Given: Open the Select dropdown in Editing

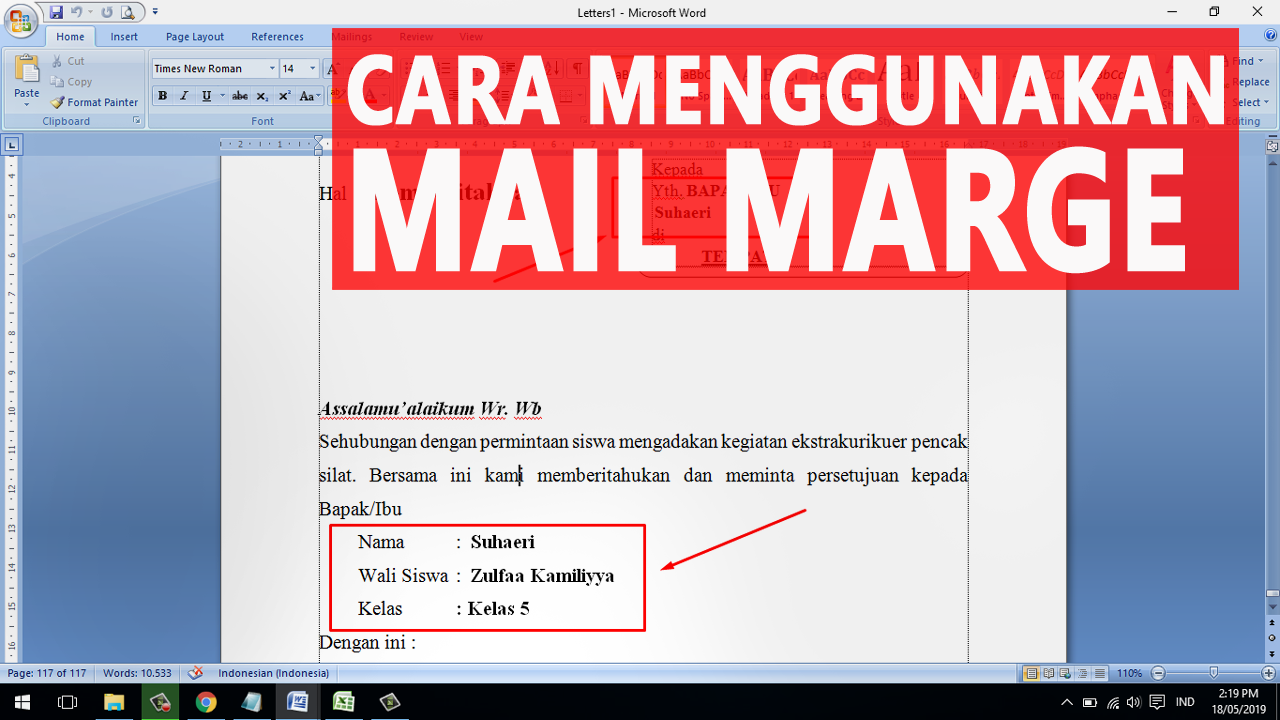Looking at the screenshot, I should coord(1249,102).
